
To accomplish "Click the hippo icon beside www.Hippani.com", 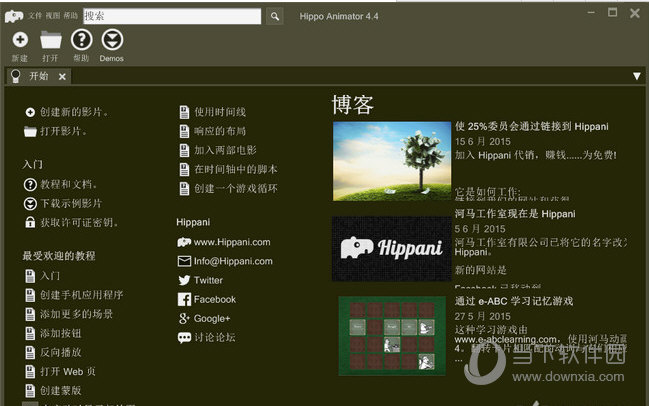I will click(x=184, y=242).
